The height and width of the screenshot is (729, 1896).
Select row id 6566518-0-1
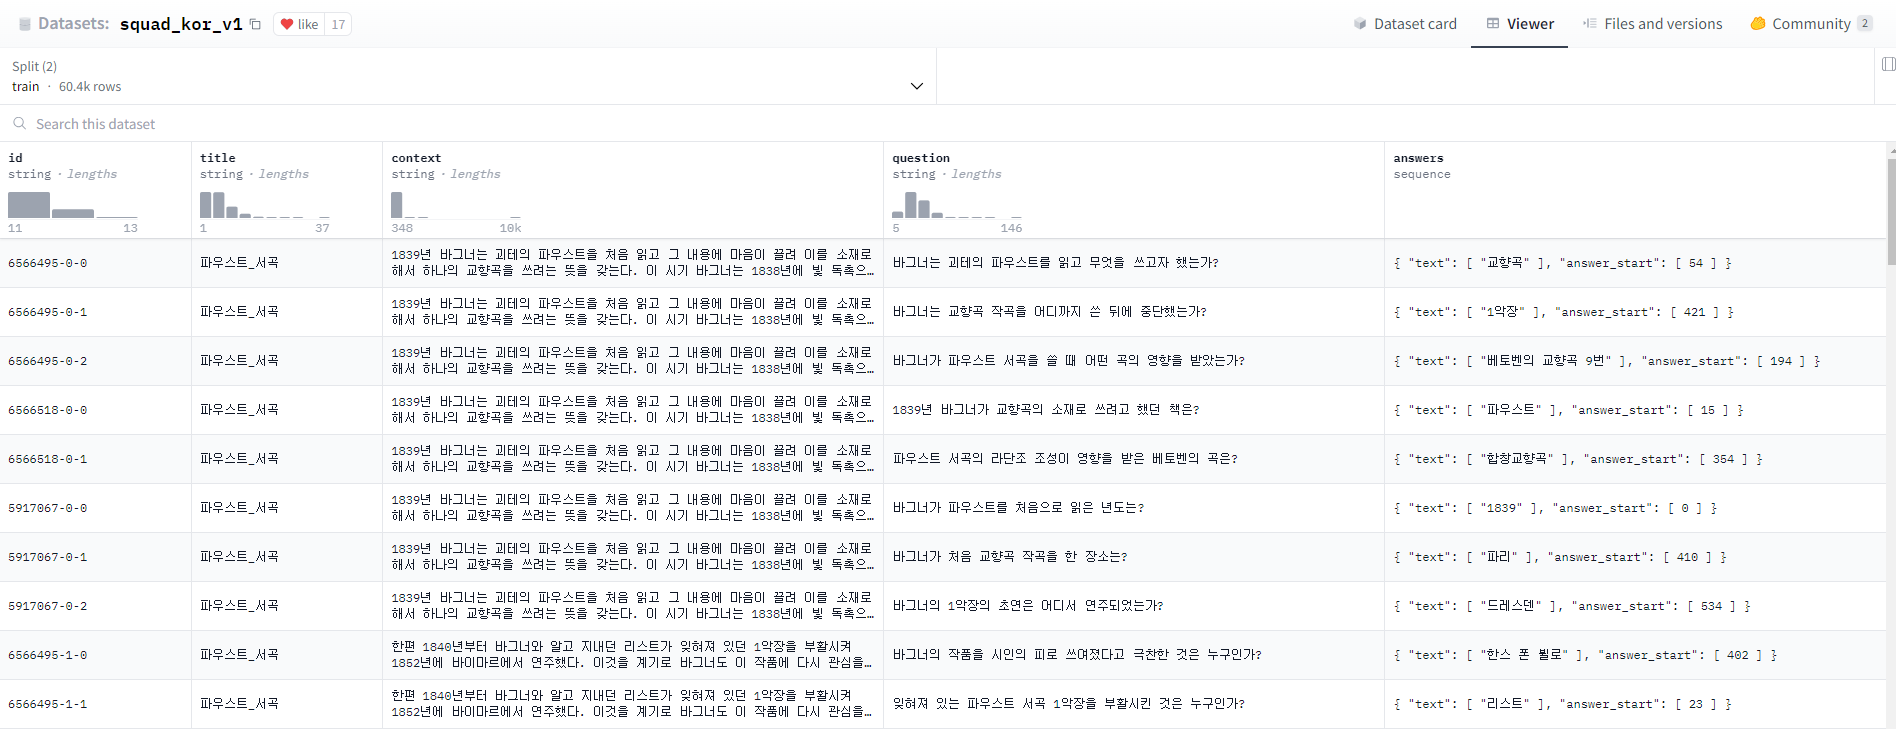[48, 459]
